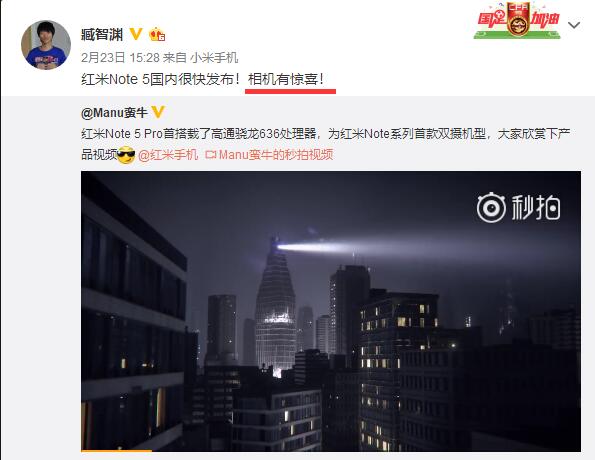
Task: Open the @Manu蛮牛 profile link
Action: [114, 112]
